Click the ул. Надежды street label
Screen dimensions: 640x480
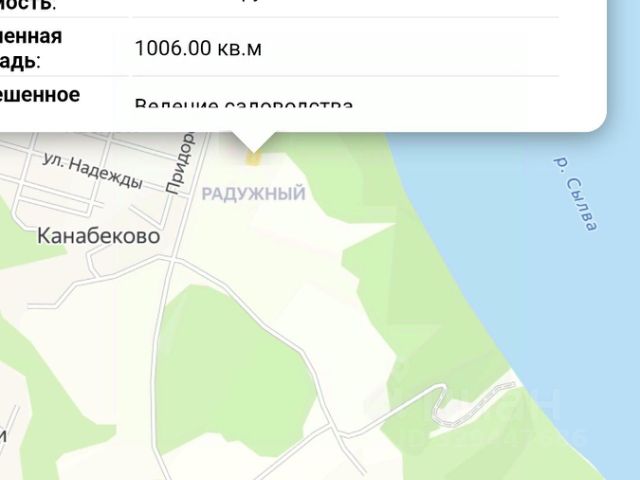pos(93,171)
